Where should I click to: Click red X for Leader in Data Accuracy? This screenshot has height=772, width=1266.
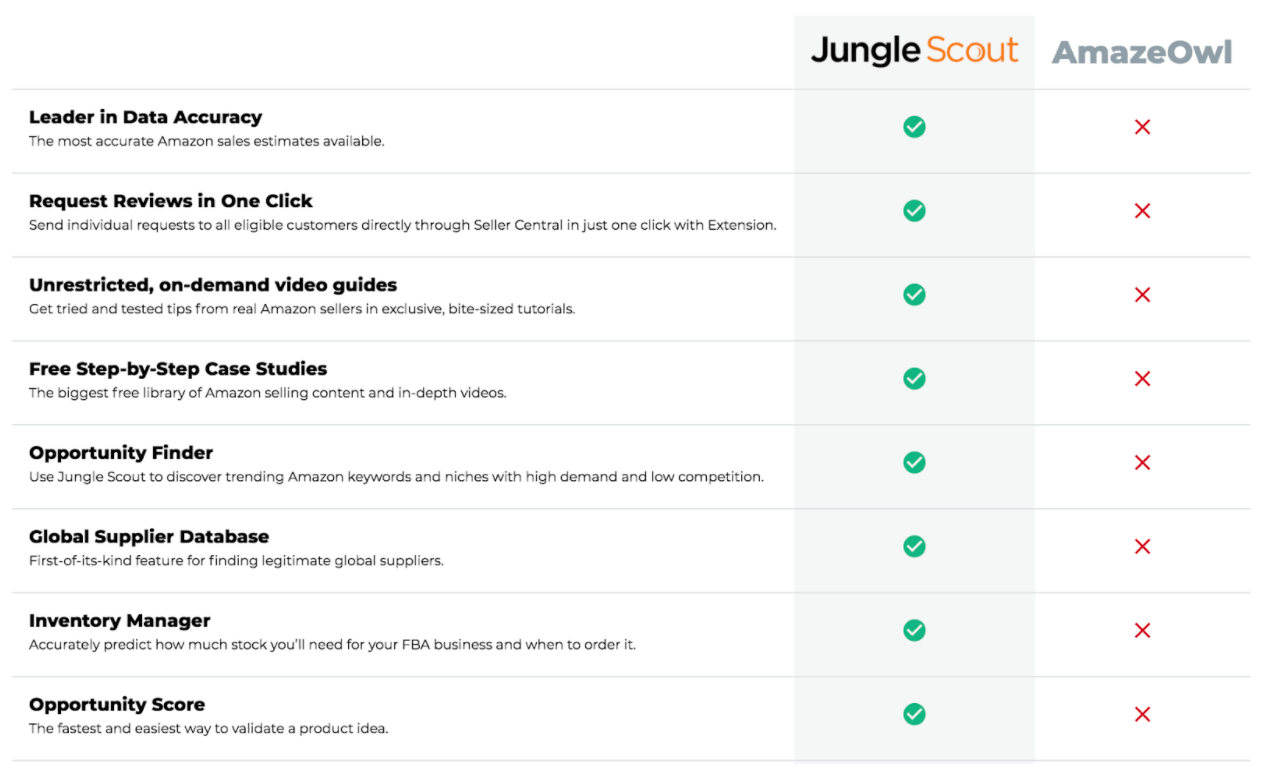click(1142, 127)
